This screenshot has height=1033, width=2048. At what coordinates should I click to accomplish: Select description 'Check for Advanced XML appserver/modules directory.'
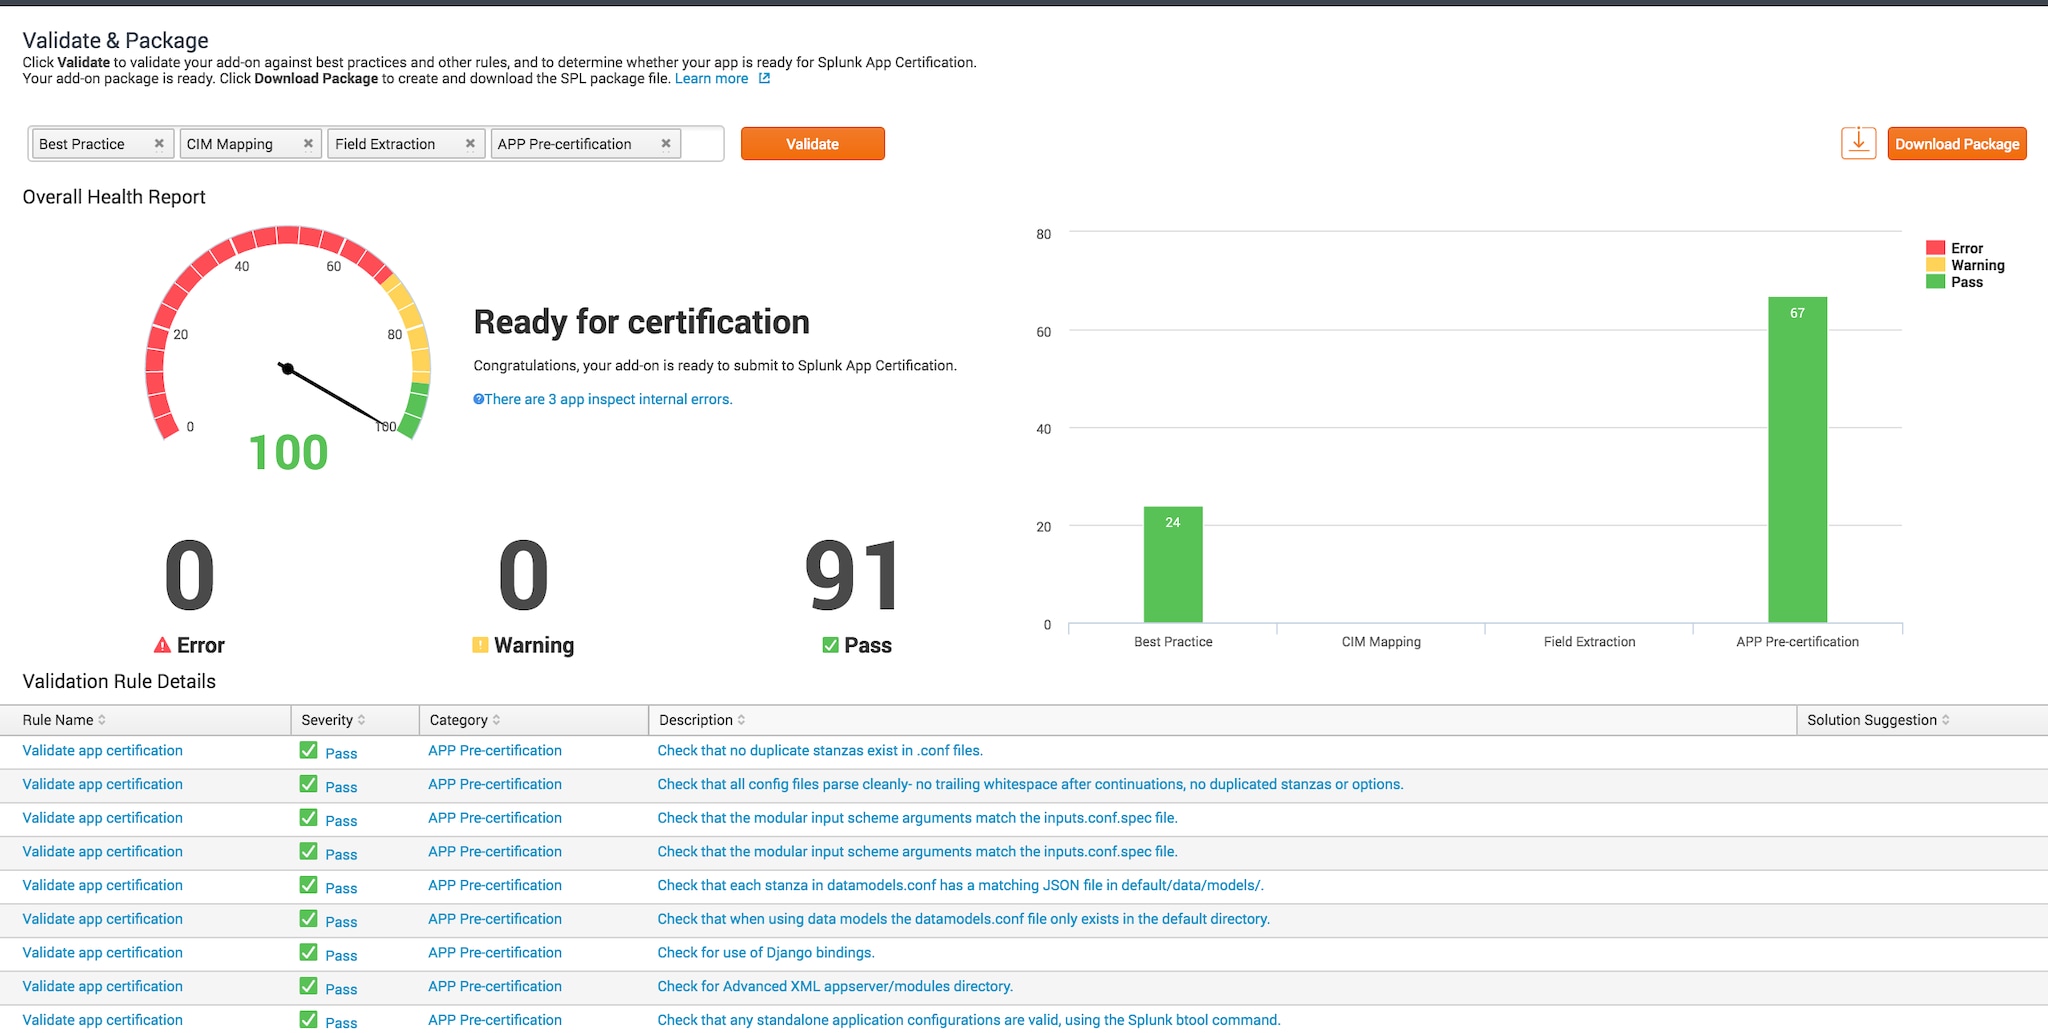[x=835, y=986]
